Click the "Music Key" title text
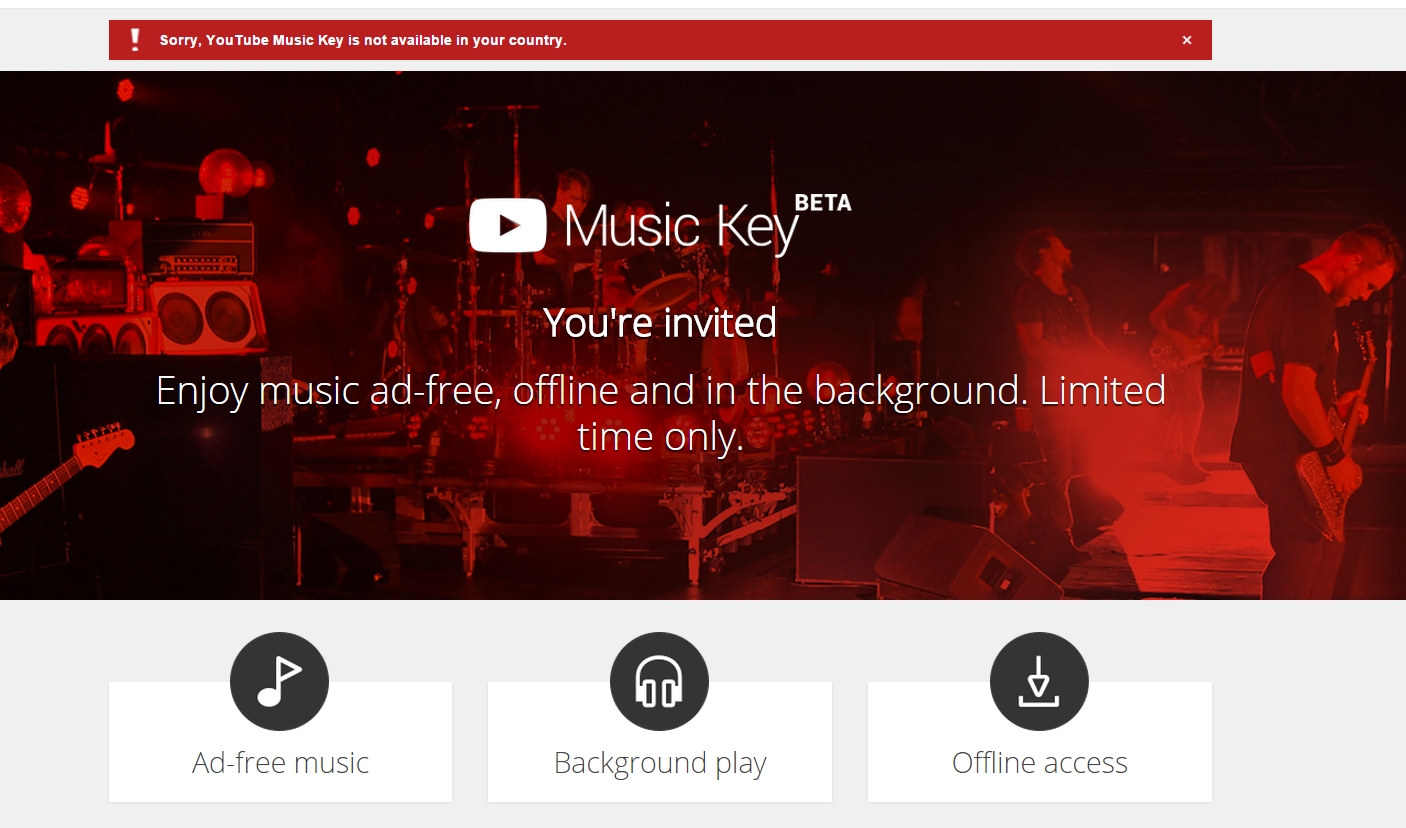The width and height of the screenshot is (1406, 828). 682,227
